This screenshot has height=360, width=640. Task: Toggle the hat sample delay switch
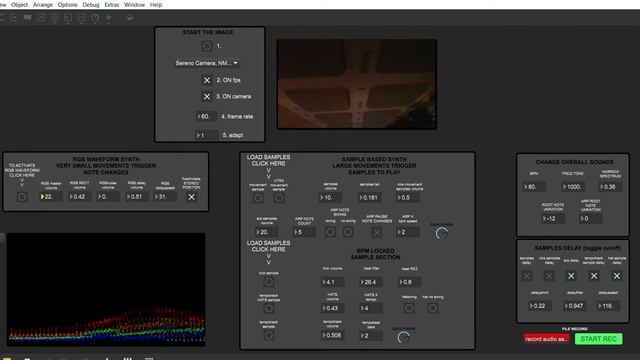(x=617, y=276)
